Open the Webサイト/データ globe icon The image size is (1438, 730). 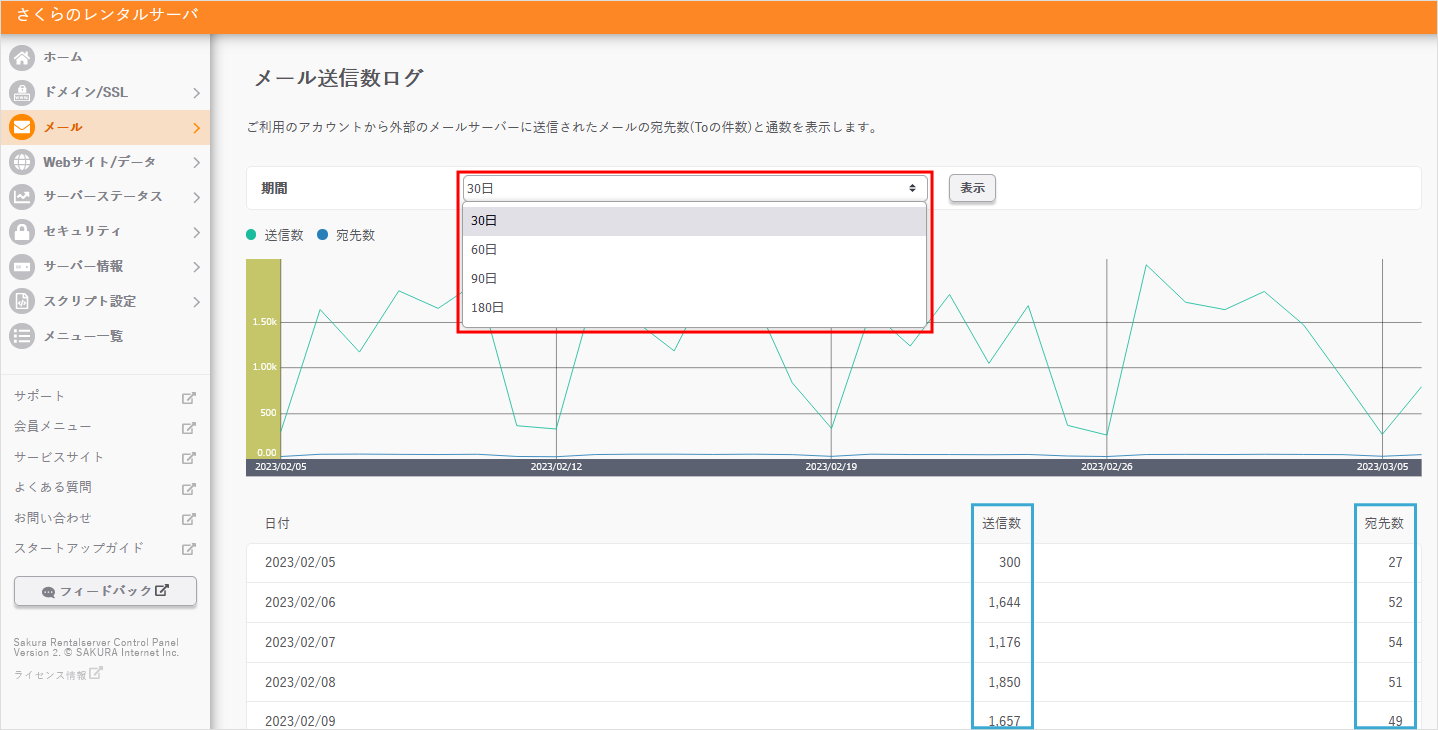coord(22,161)
